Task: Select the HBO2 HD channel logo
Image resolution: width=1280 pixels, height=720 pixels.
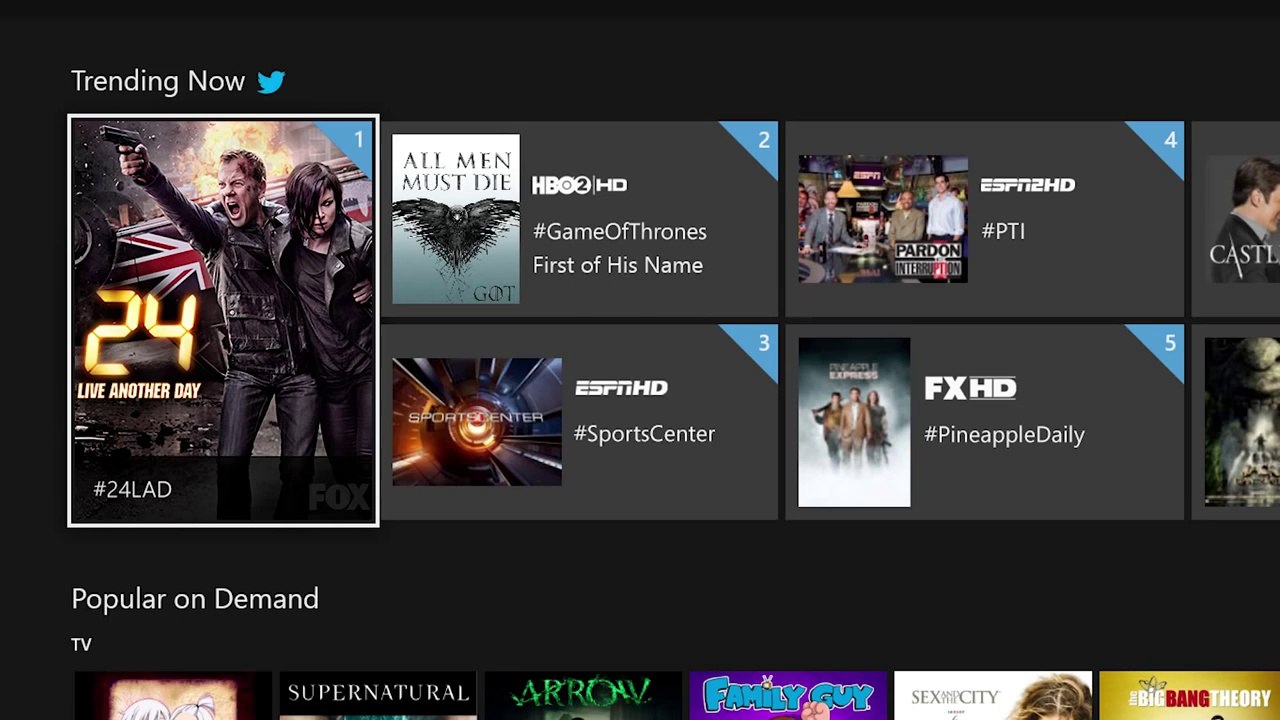Action: (x=579, y=185)
